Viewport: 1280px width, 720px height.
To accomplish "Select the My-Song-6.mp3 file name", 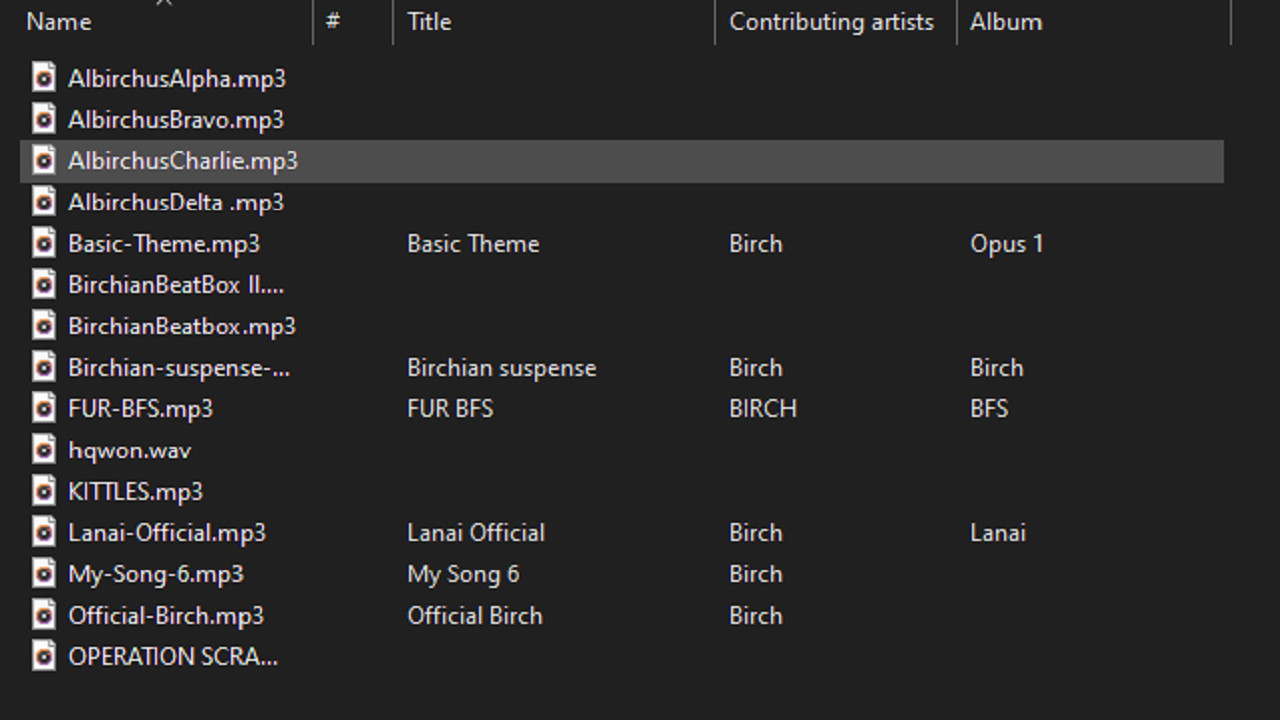I will pos(156,575).
